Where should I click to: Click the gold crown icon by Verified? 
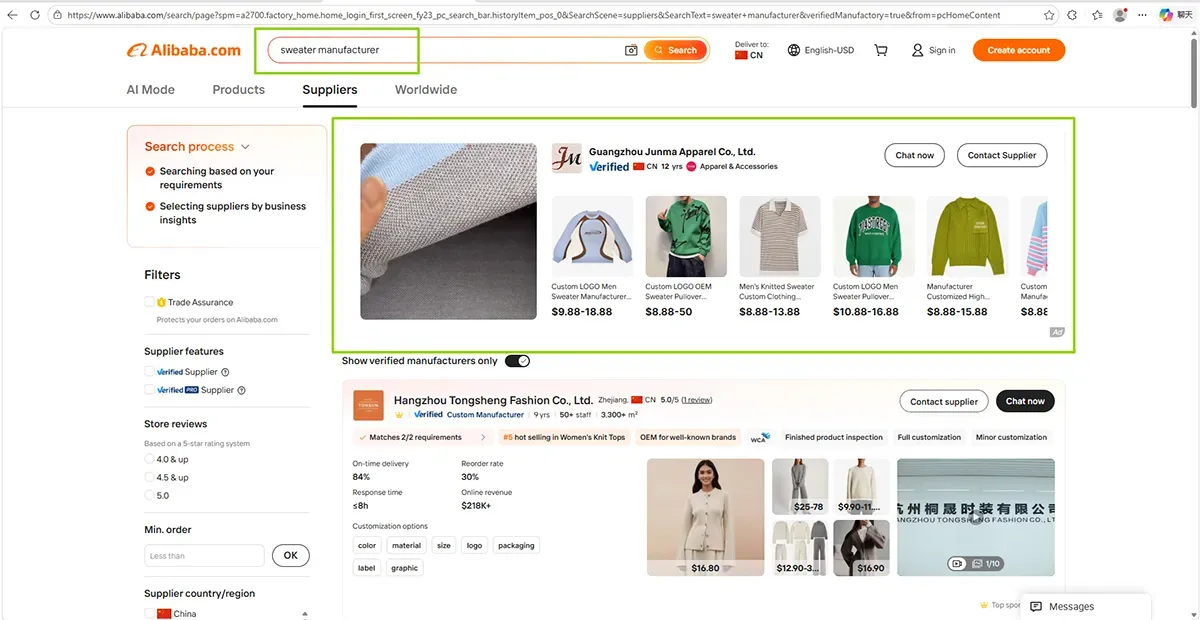(400, 414)
